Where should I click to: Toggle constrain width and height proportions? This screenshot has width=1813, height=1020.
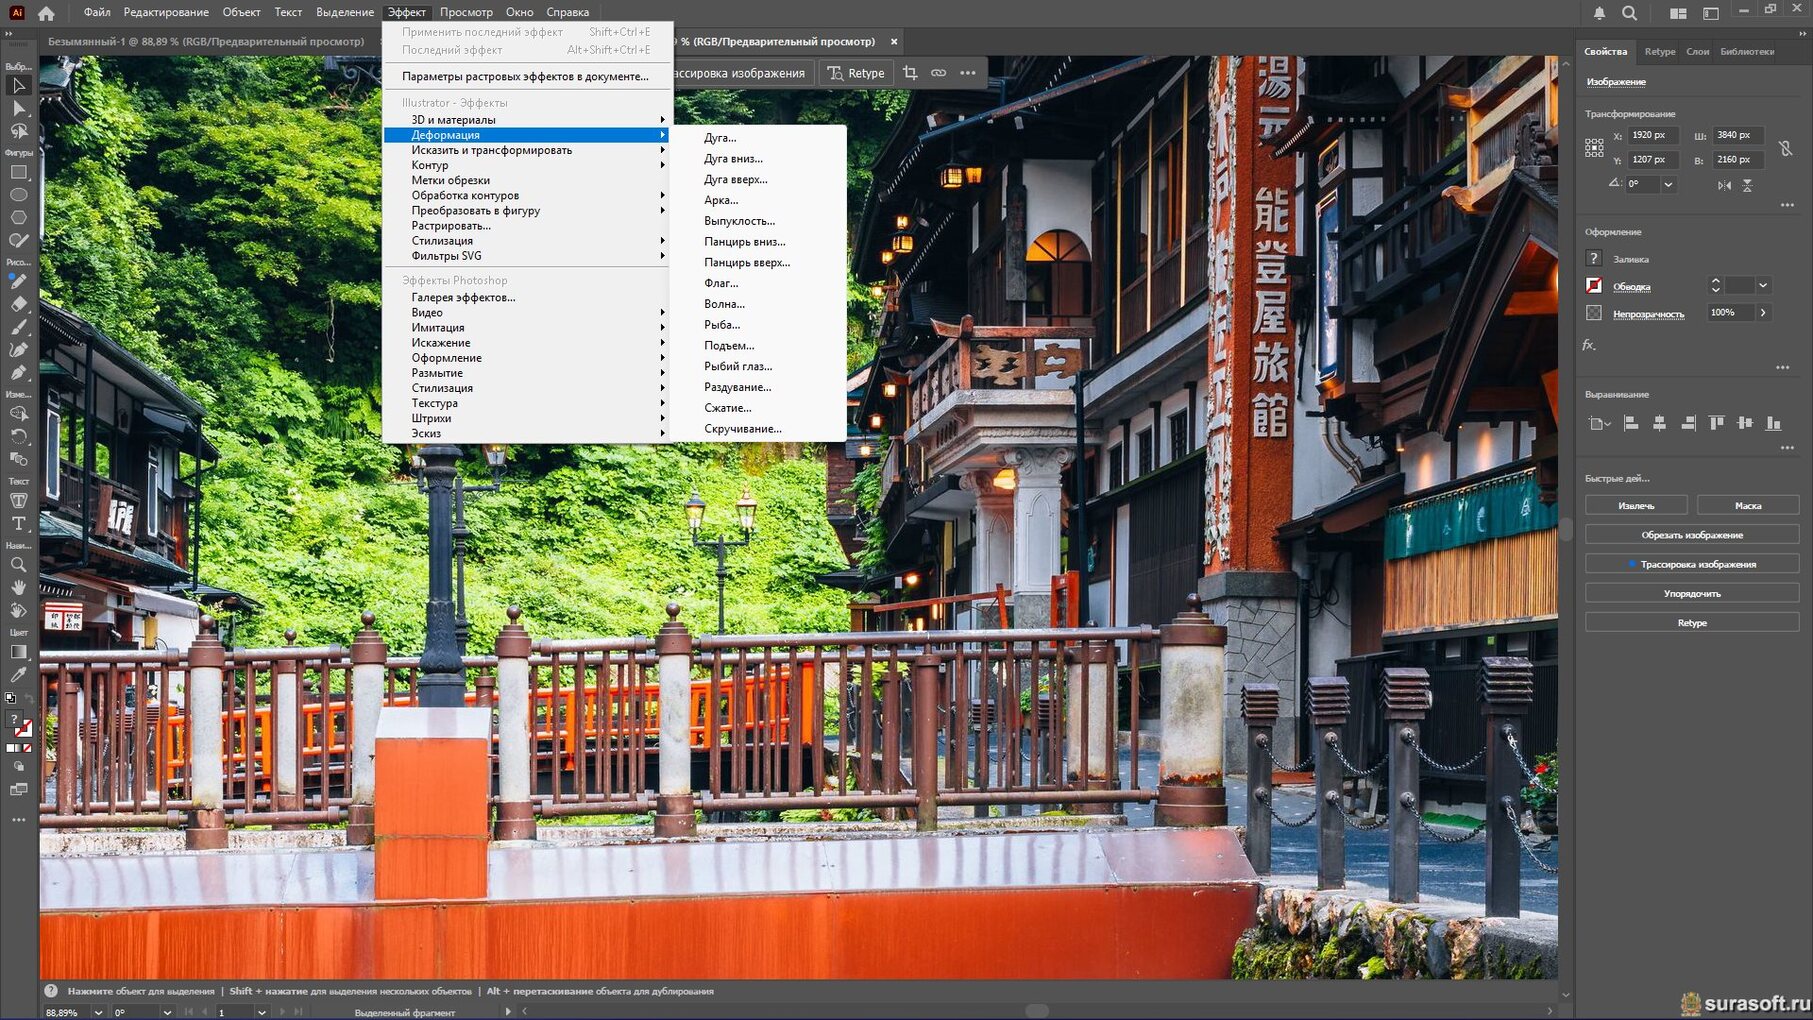[1785, 148]
